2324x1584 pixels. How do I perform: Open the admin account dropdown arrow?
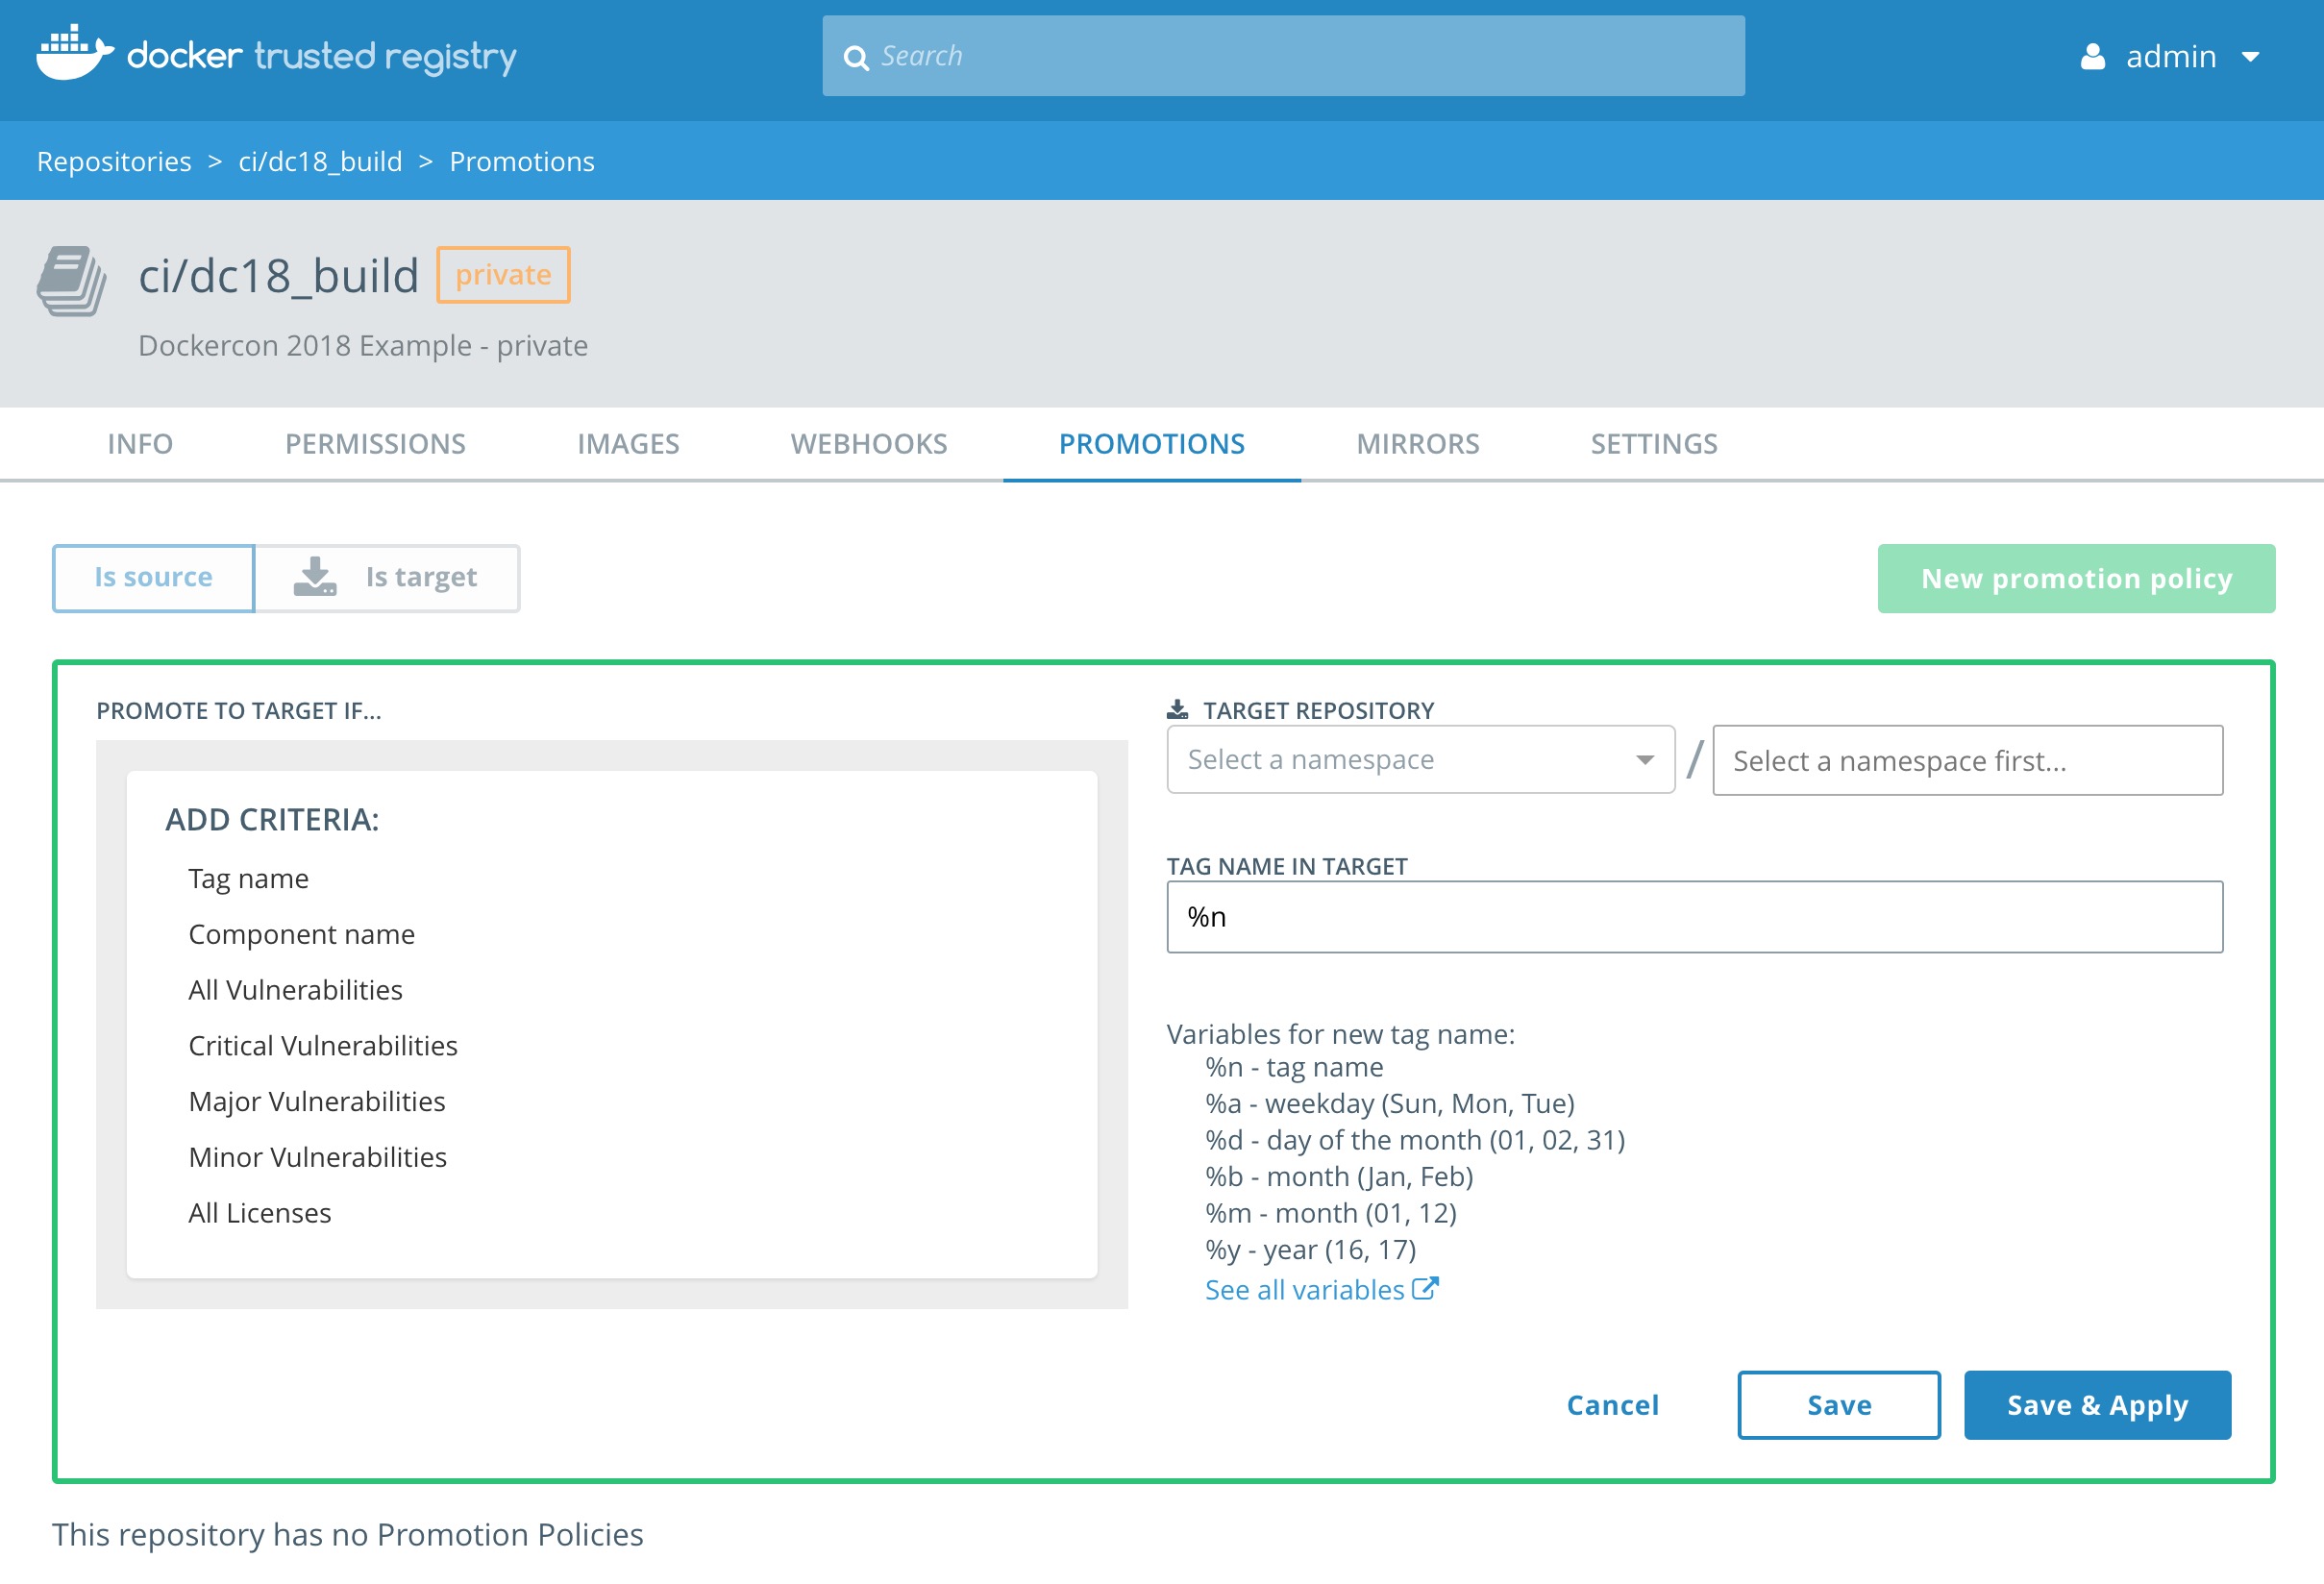[x=2250, y=57]
